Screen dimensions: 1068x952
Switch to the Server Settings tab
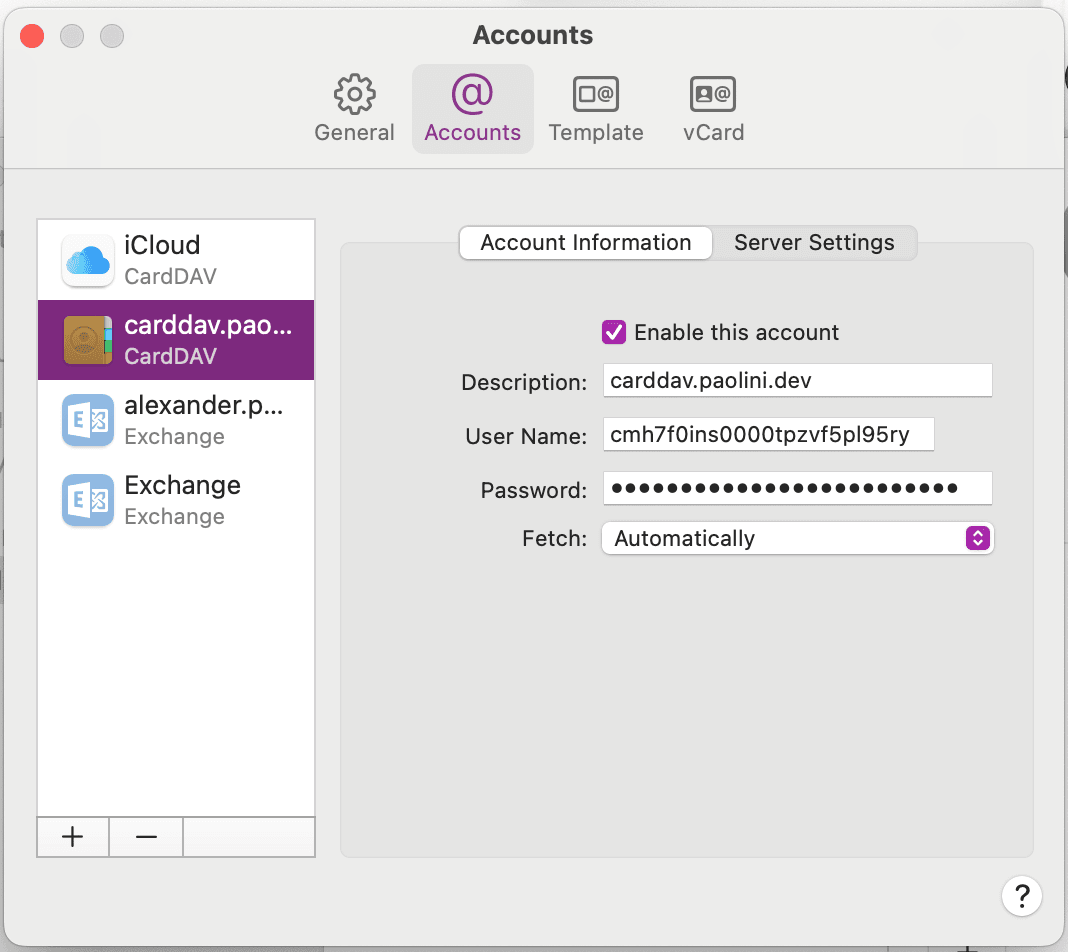tap(814, 242)
